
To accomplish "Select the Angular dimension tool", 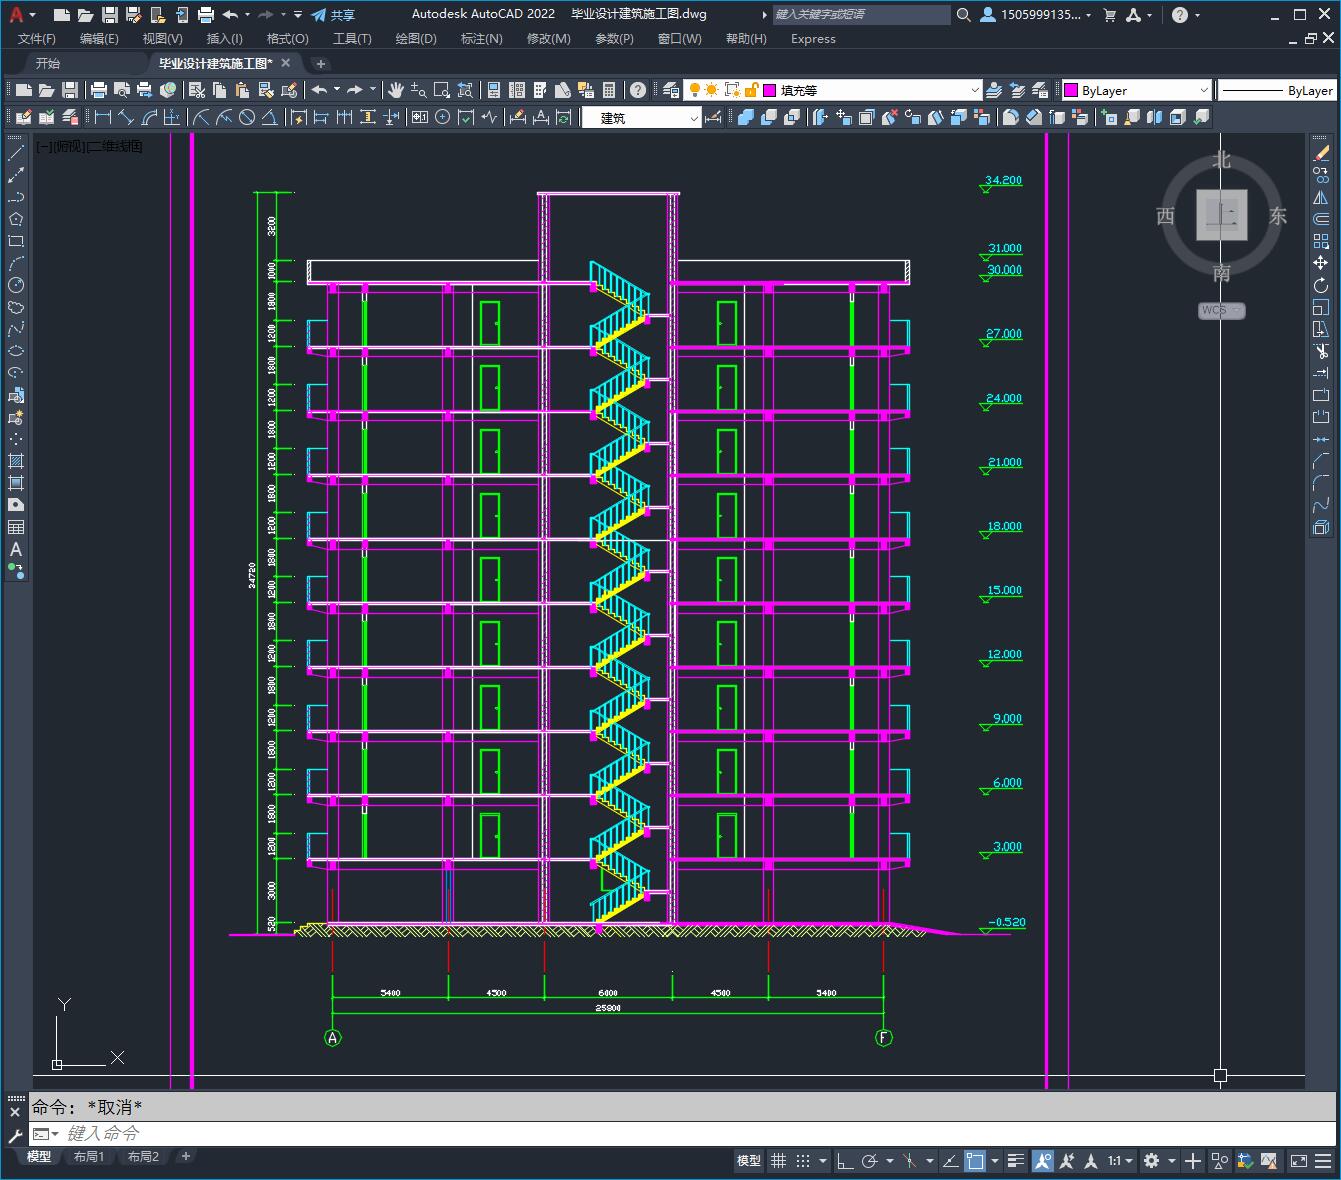I will (x=270, y=117).
